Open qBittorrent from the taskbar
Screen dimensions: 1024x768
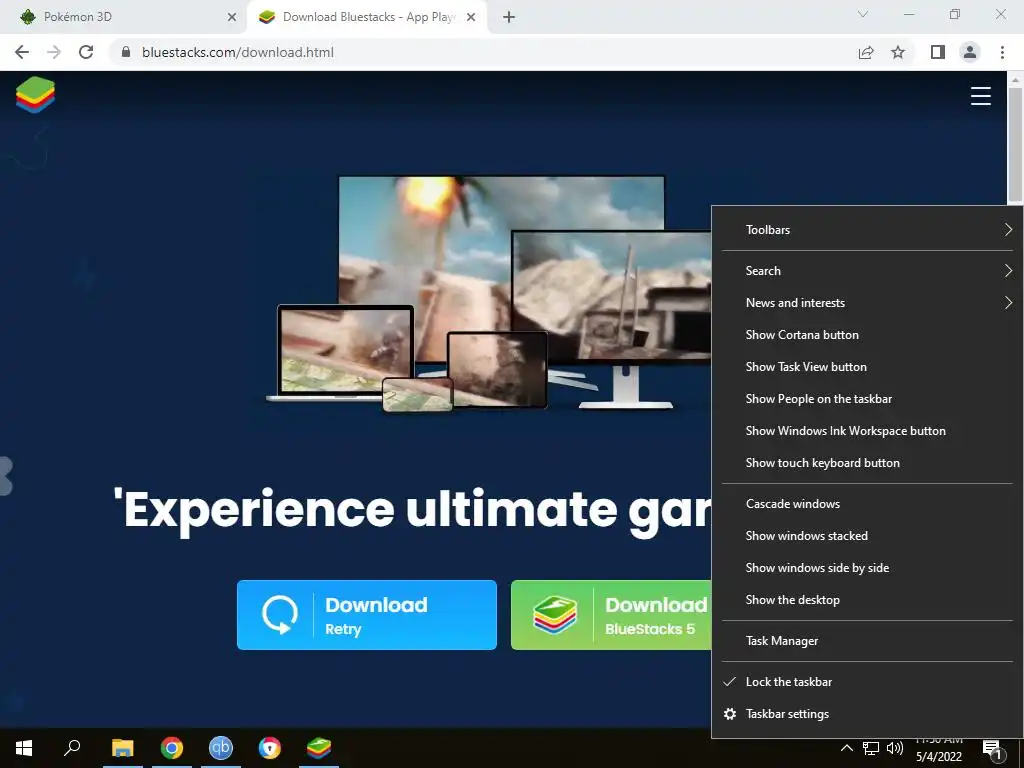(221, 748)
